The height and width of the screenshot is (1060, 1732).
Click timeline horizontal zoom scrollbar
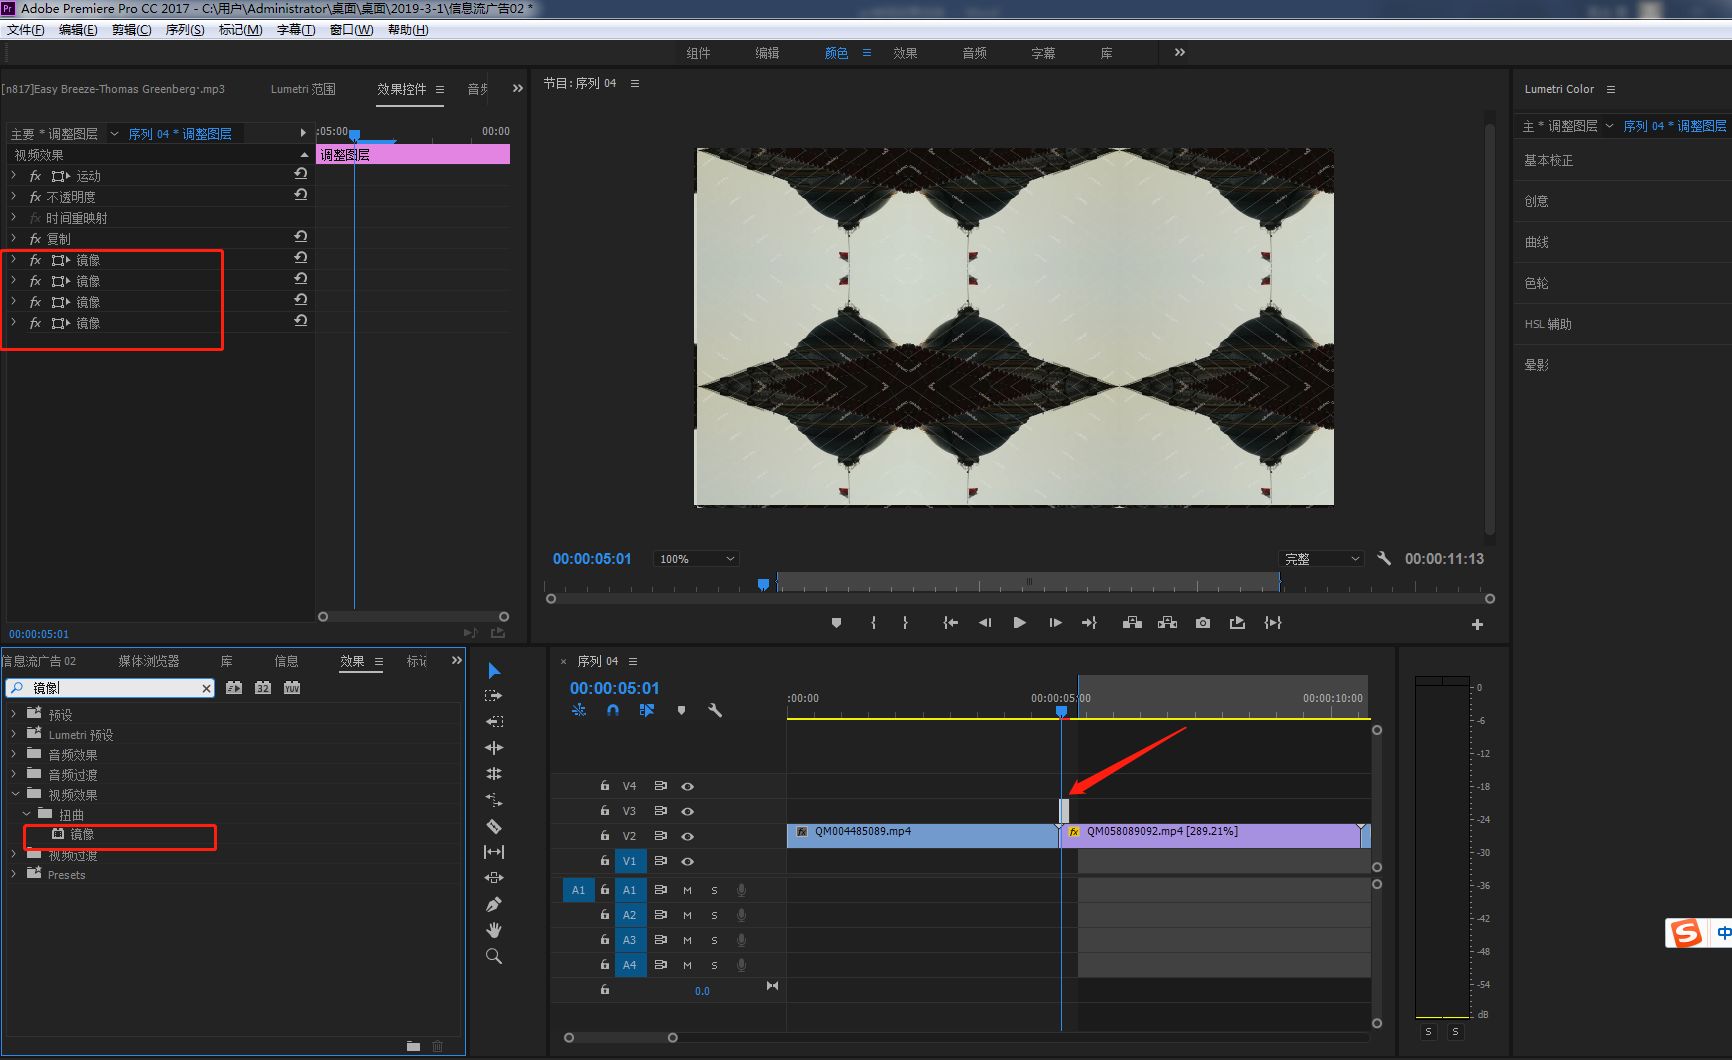(x=620, y=1038)
